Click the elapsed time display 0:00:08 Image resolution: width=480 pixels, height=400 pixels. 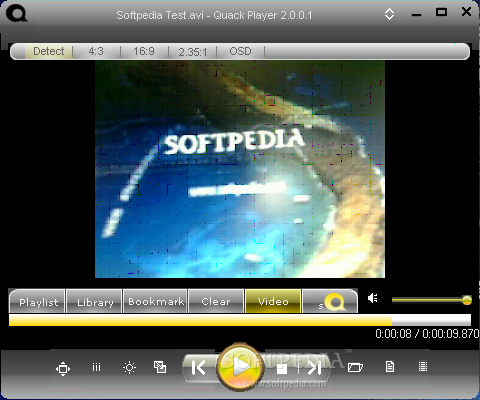393,334
